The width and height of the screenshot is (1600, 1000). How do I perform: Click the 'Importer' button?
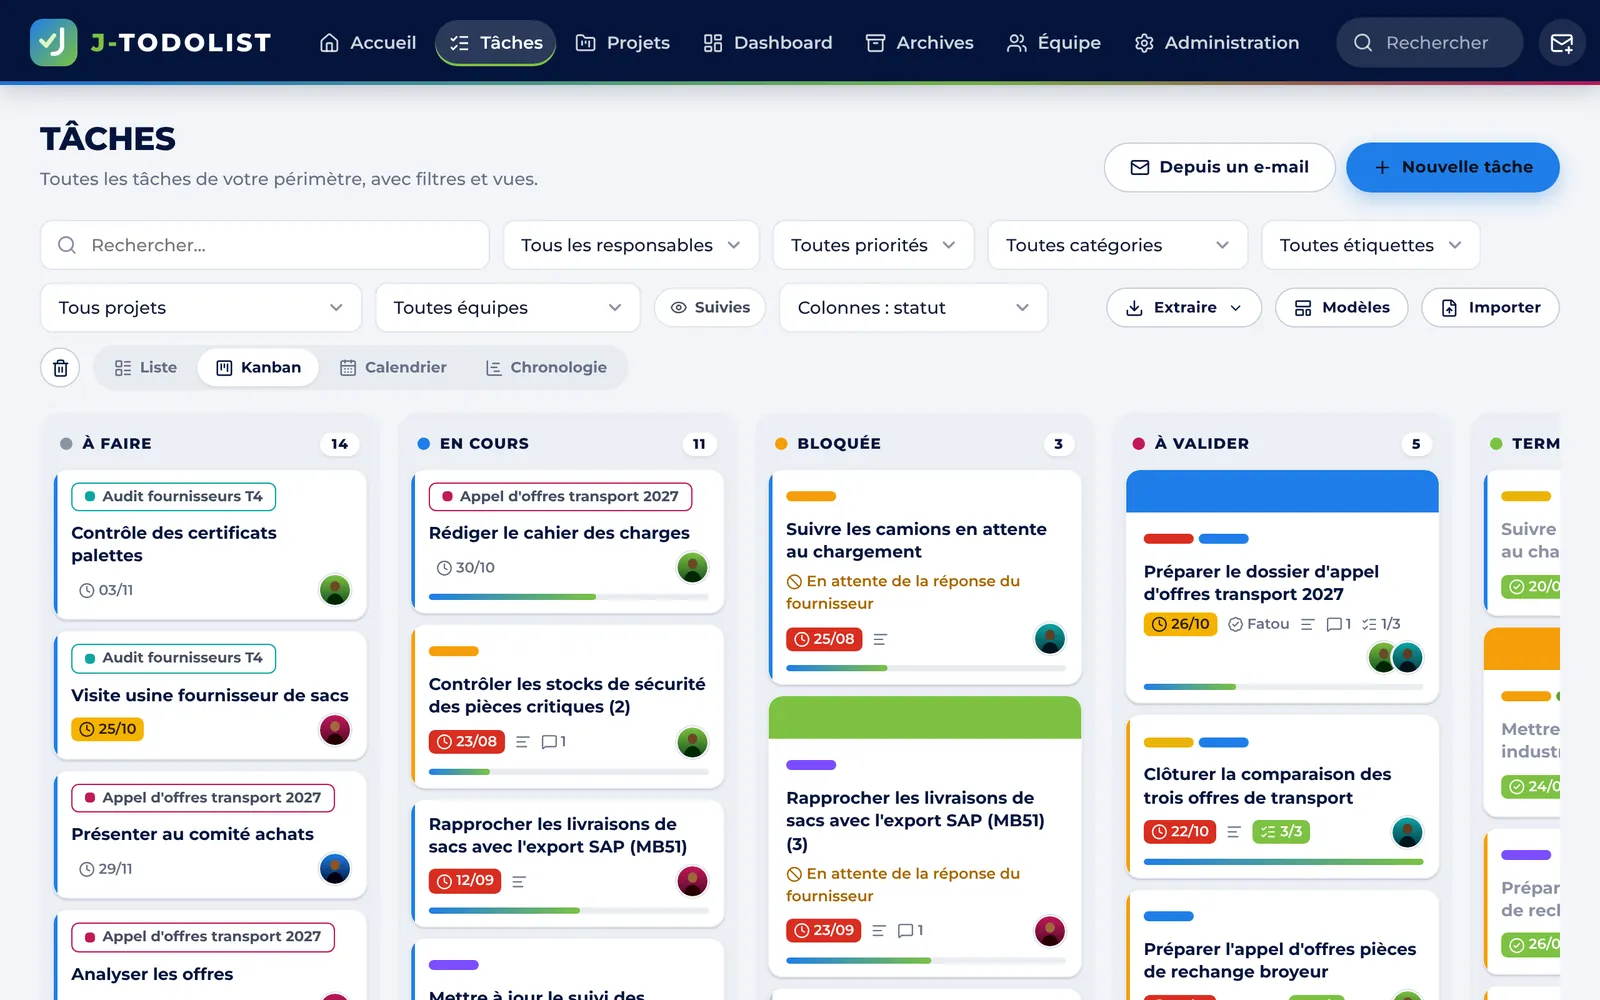[1490, 308]
